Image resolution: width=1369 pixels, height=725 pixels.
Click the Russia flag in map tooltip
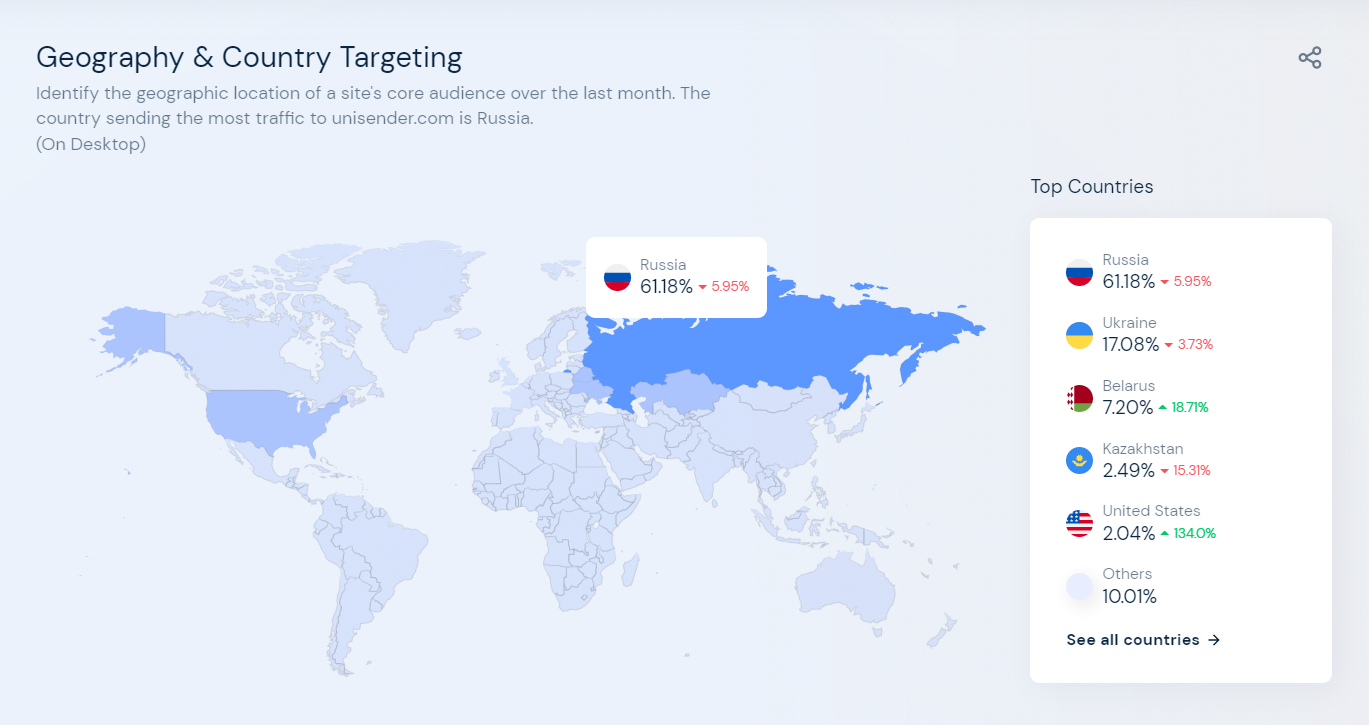point(617,277)
